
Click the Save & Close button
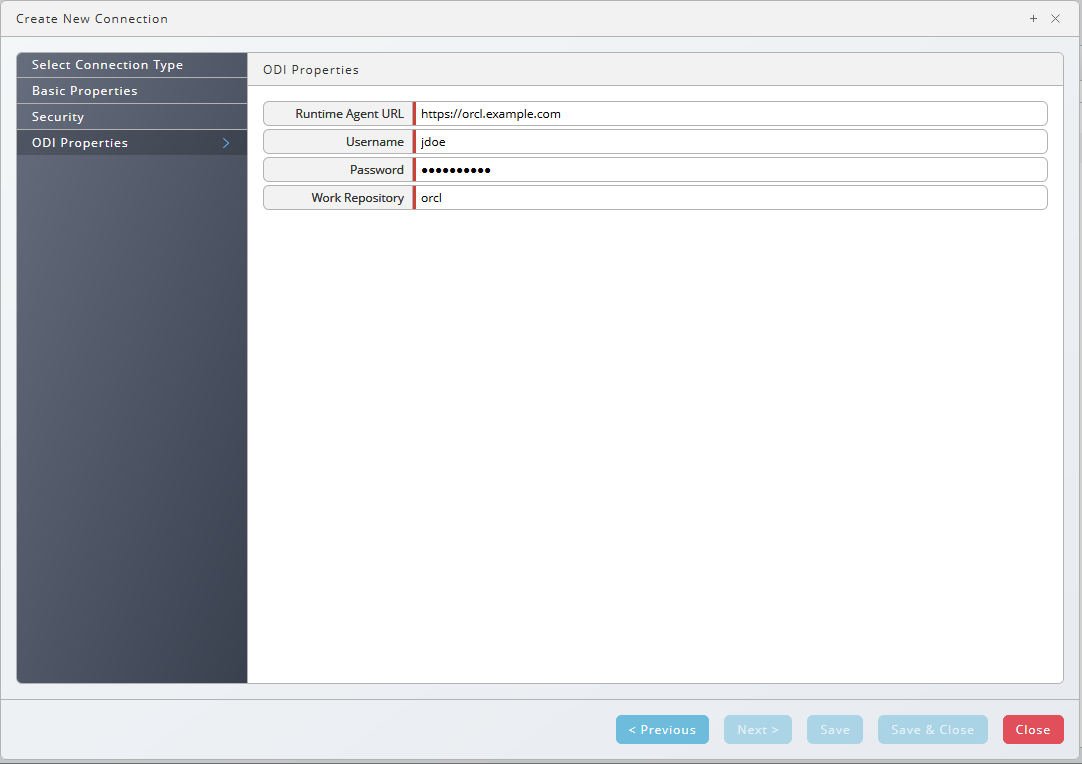coord(932,729)
